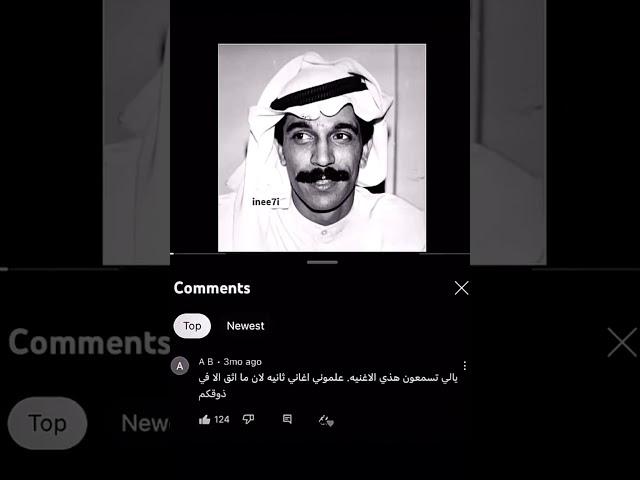The image size is (640, 480).
Task: Select the Top comments sort chip
Action: click(192, 326)
